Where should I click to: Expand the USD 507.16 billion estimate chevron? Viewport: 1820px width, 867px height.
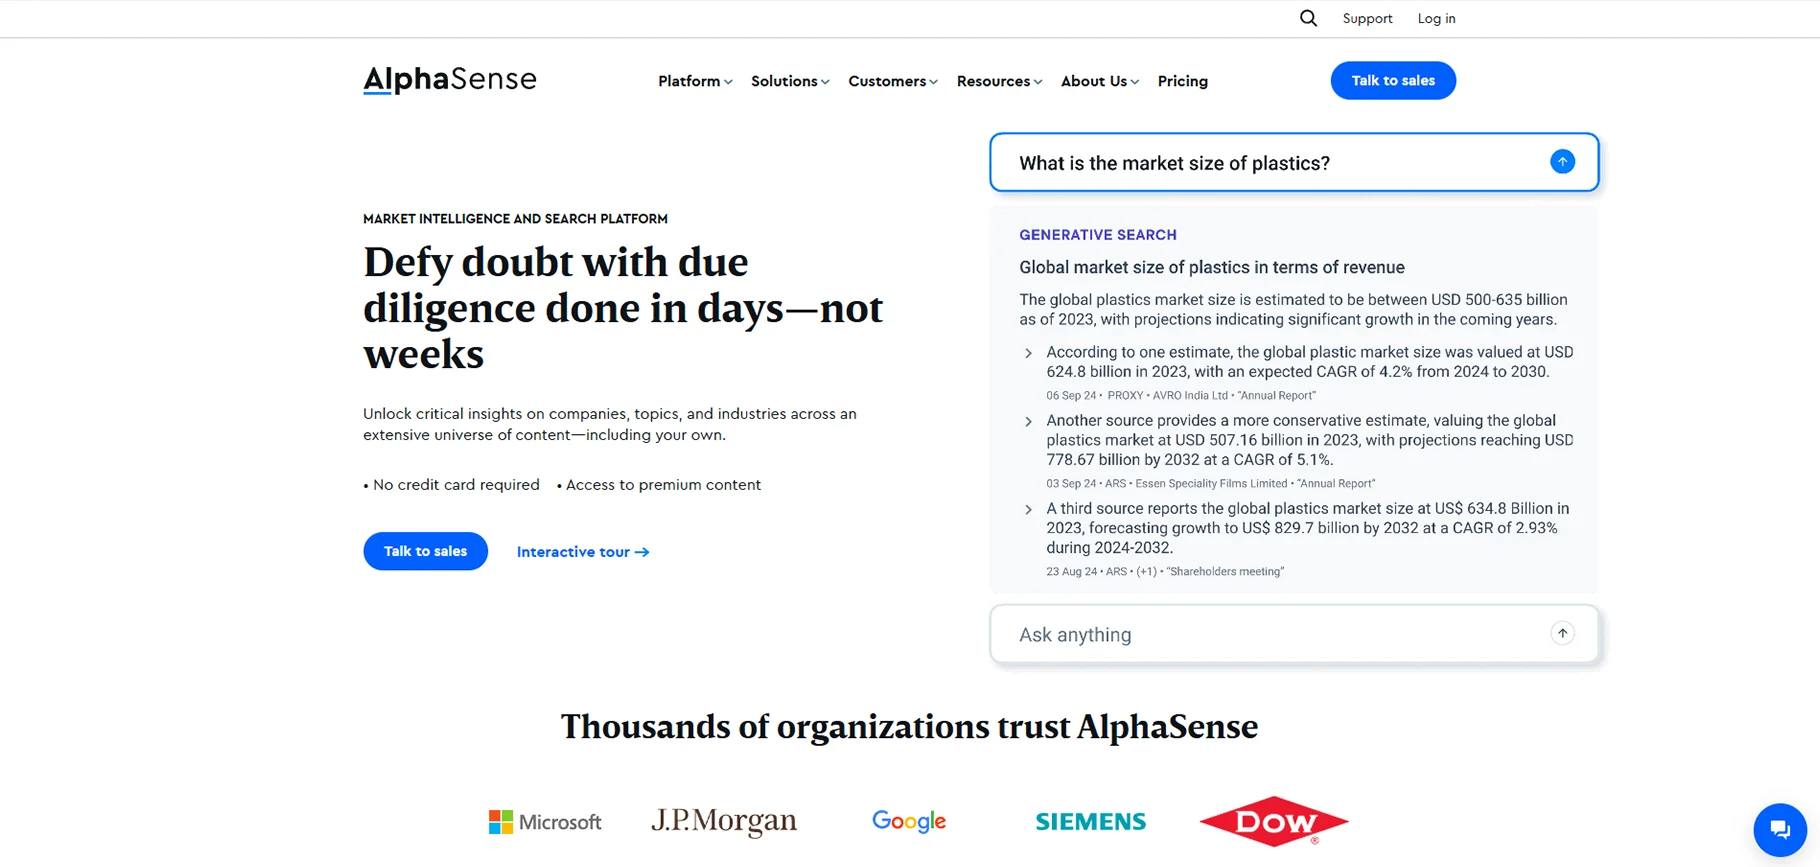click(1028, 422)
